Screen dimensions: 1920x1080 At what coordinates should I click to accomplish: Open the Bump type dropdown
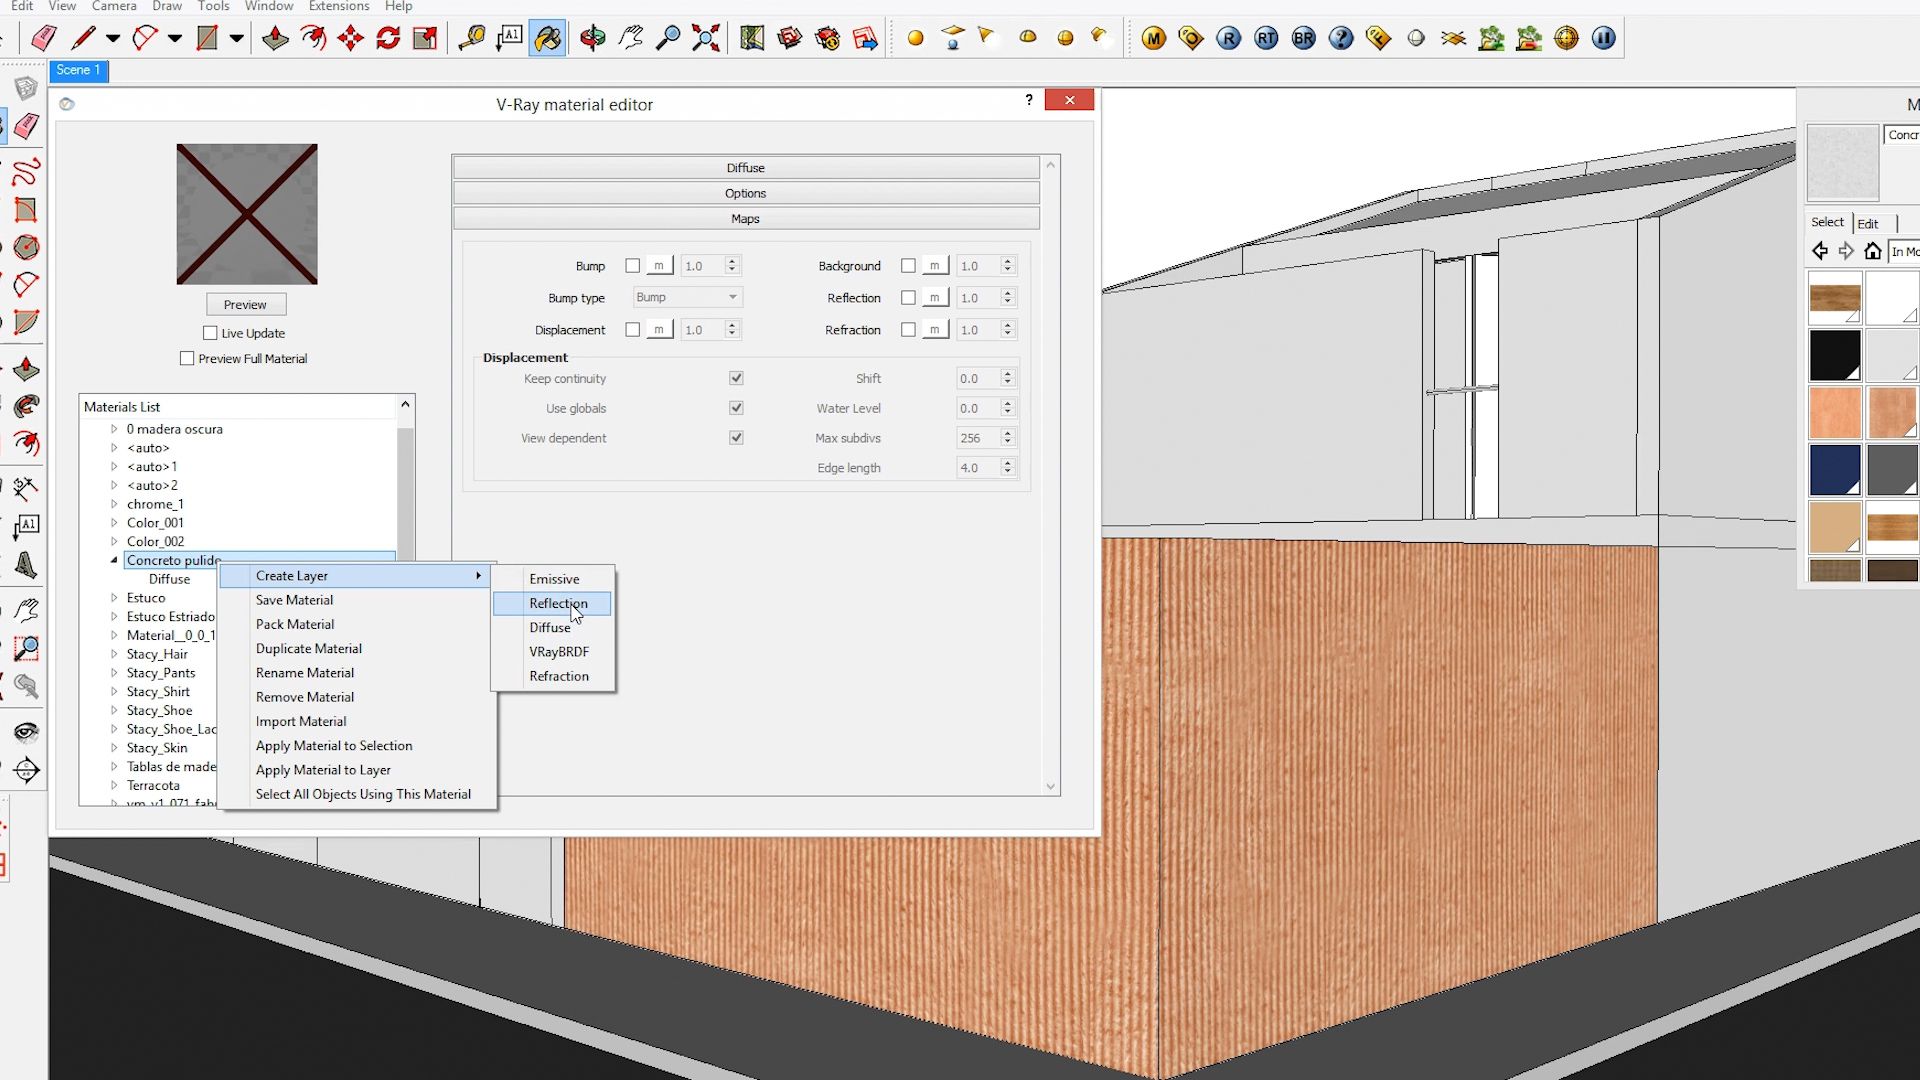click(687, 297)
